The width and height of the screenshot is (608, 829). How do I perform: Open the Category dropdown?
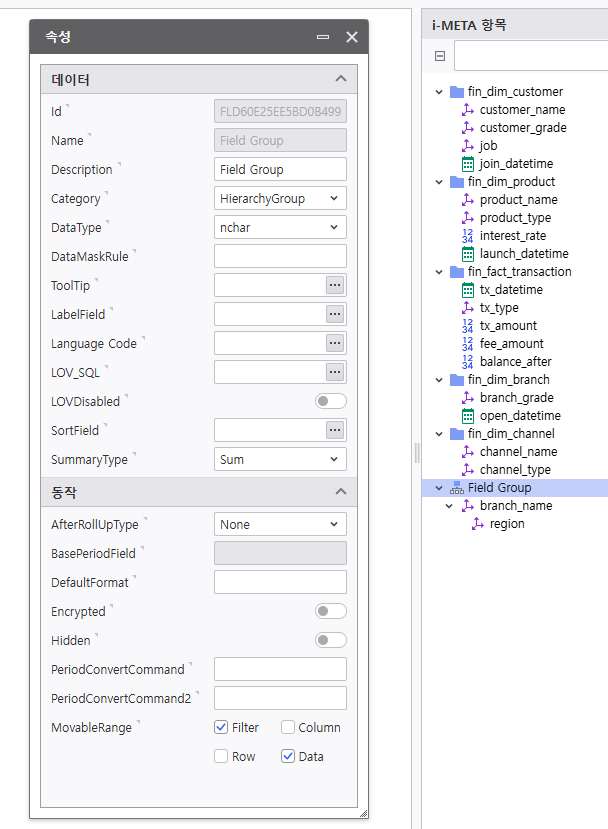point(280,198)
